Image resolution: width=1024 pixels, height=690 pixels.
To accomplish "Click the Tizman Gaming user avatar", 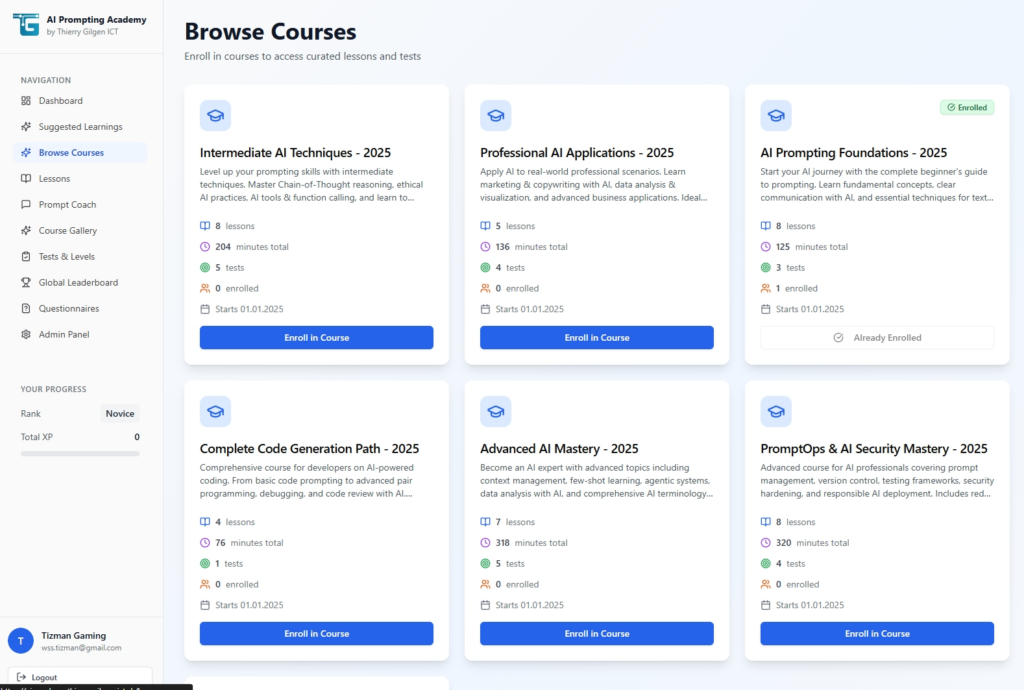I will (x=21, y=641).
